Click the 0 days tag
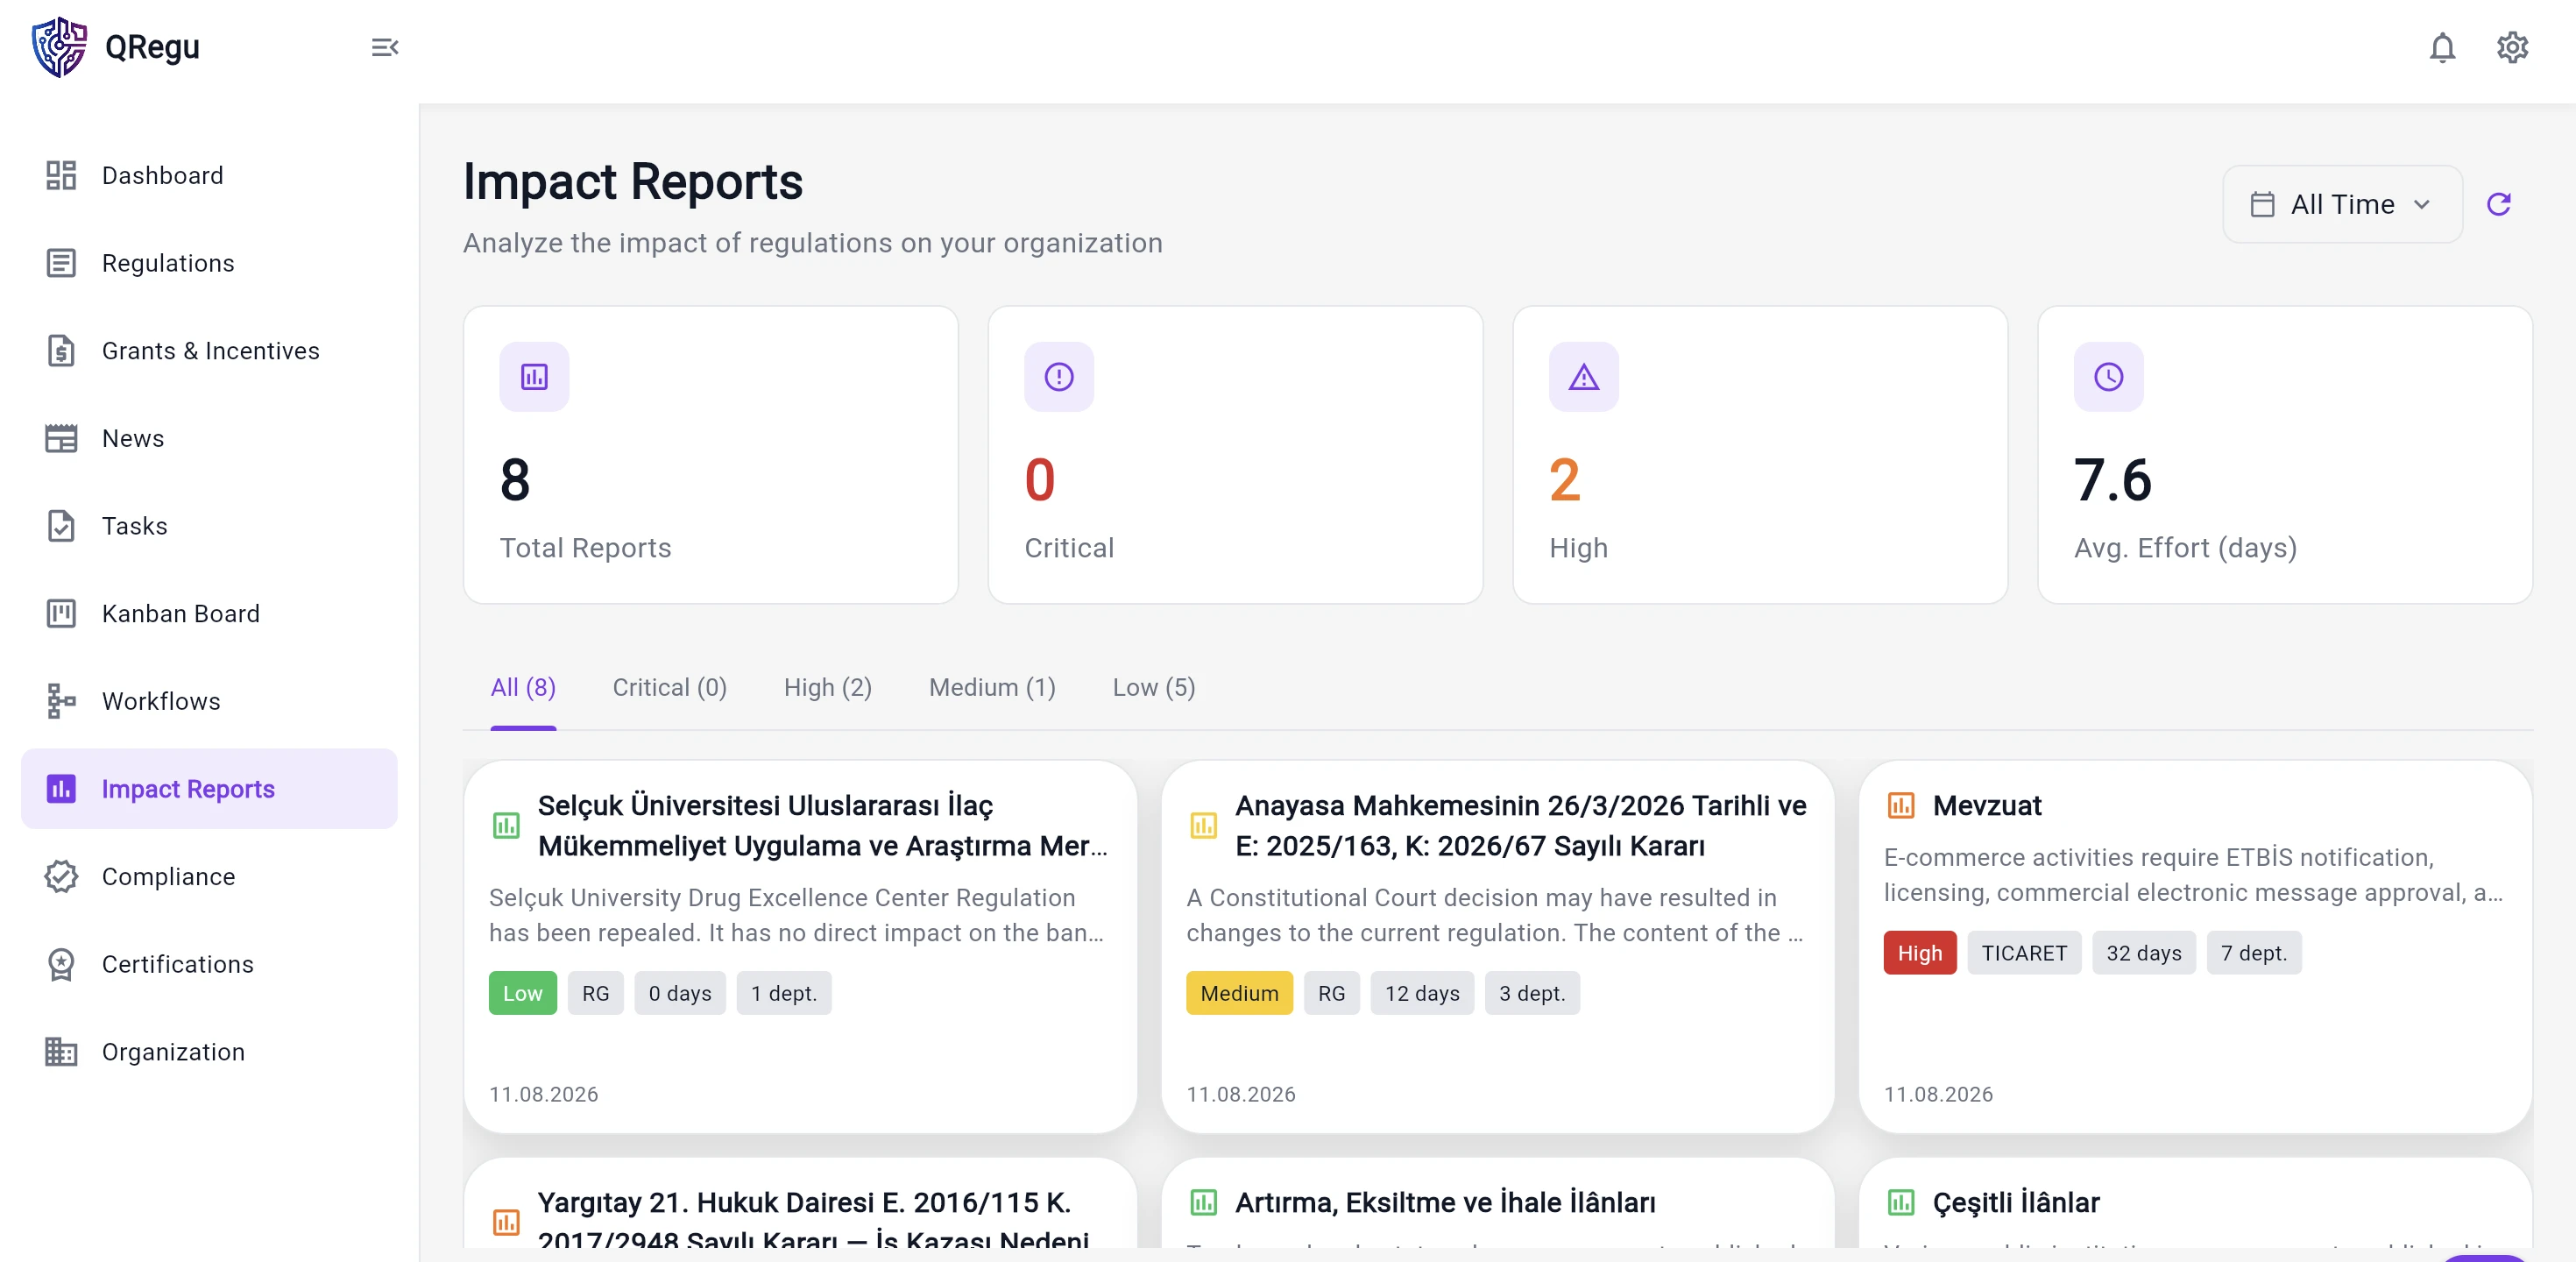The height and width of the screenshot is (1262, 2576). (x=679, y=993)
